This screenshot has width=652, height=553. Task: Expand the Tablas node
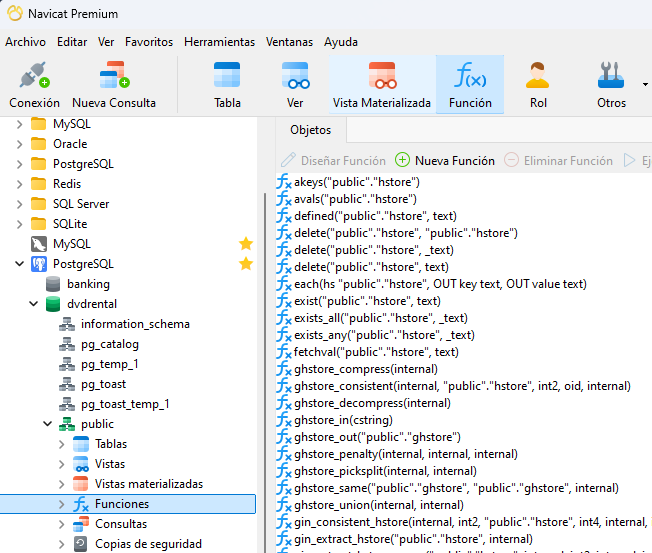pyautogui.click(x=62, y=444)
